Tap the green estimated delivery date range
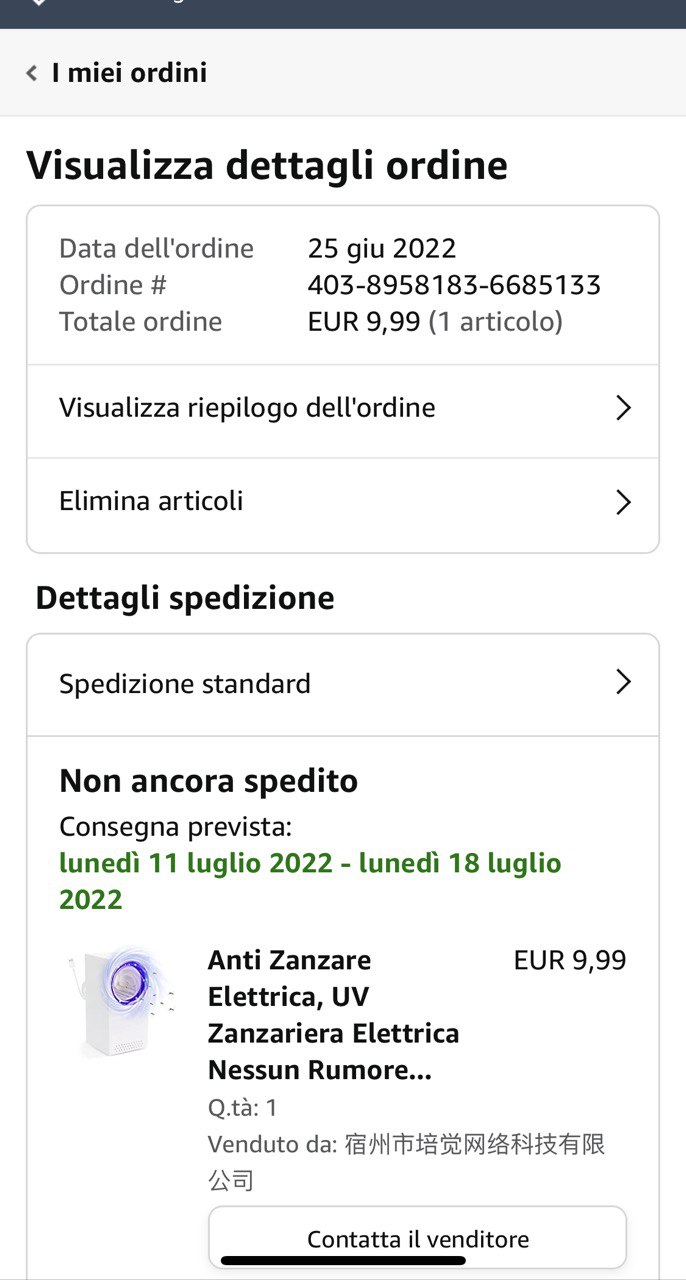The width and height of the screenshot is (686, 1280). click(x=310, y=881)
